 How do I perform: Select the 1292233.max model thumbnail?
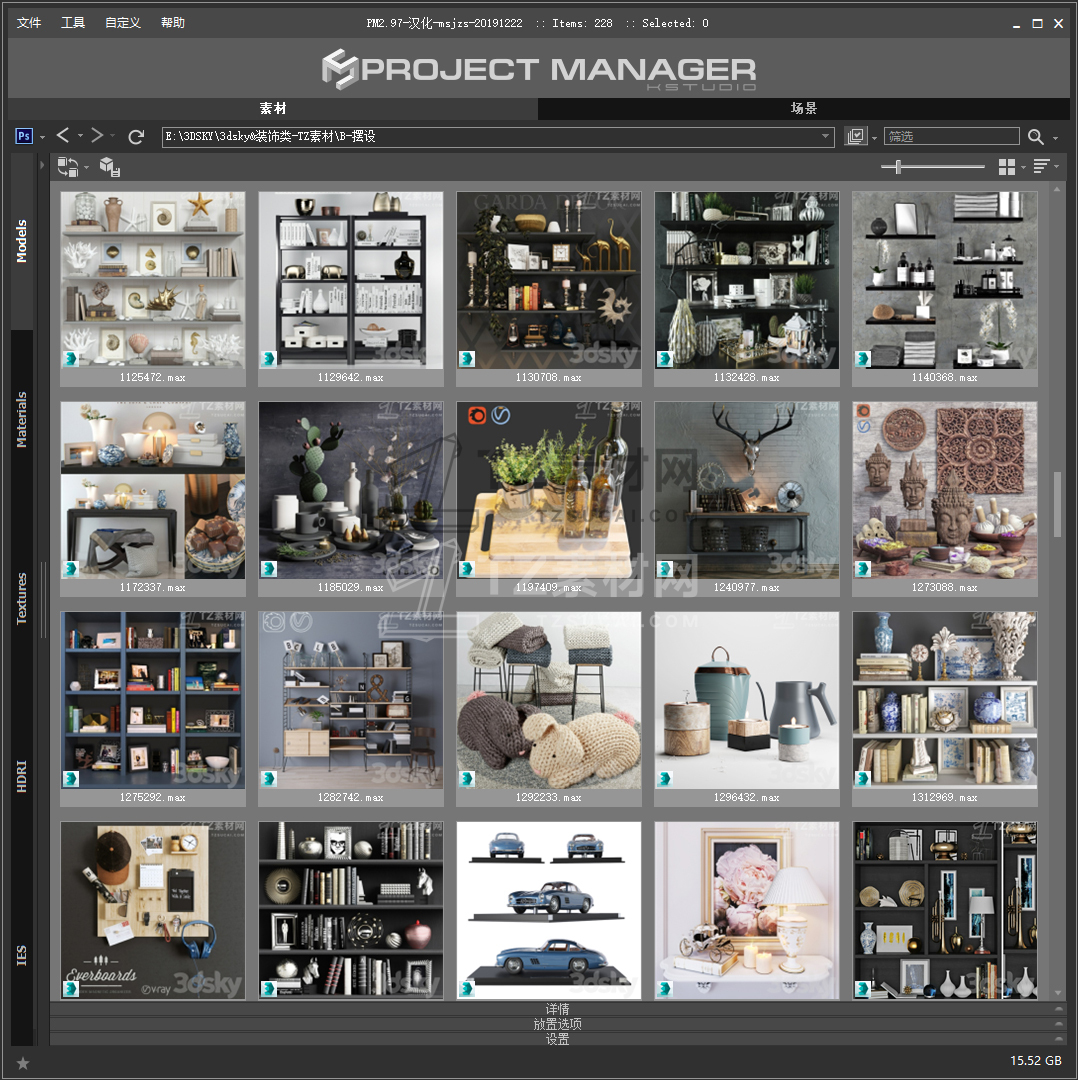pos(549,700)
